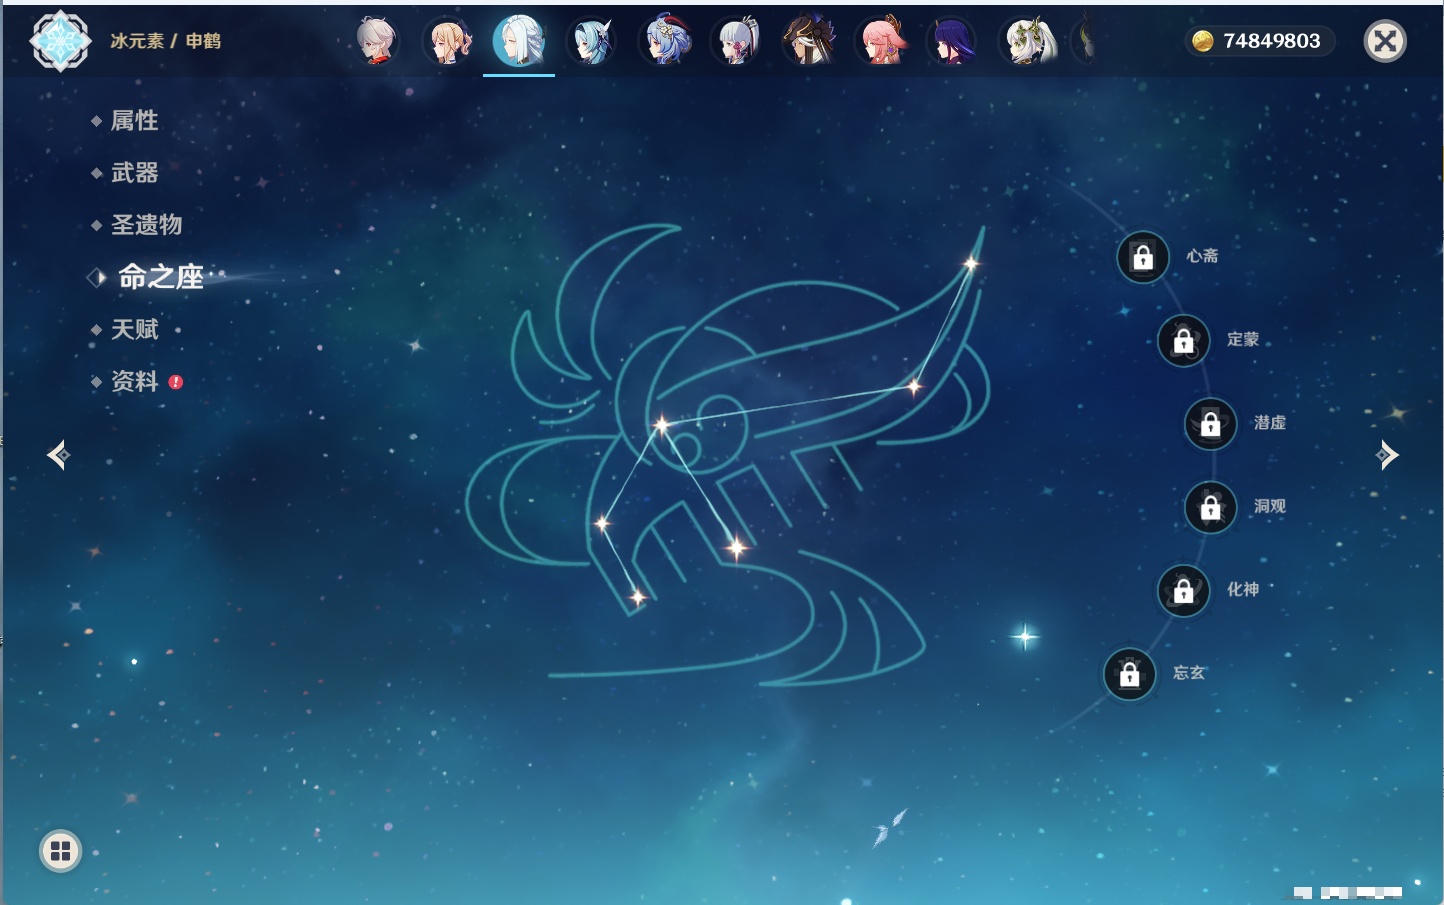Open locked constellation 定蒙 lock icon
The width and height of the screenshot is (1444, 905).
[x=1184, y=341]
